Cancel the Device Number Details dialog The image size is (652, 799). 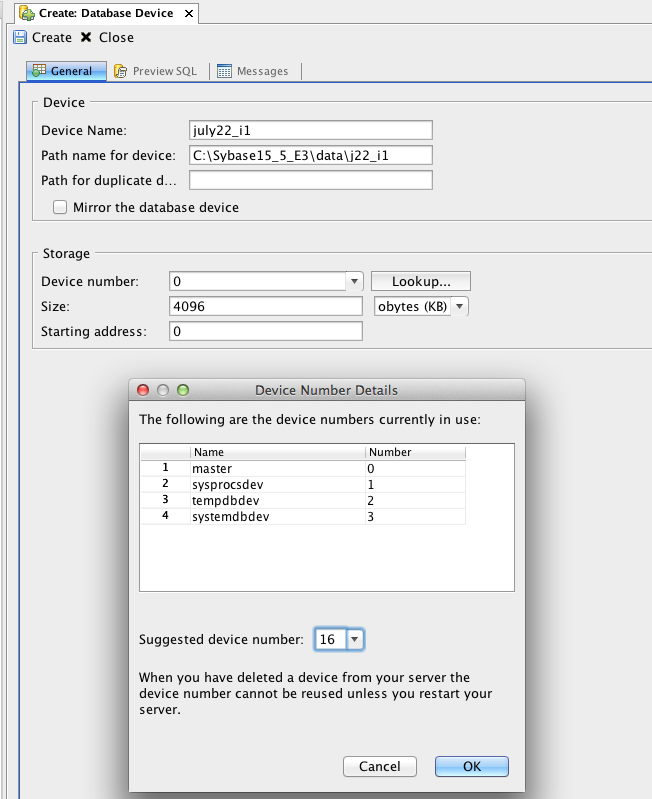tap(379, 767)
